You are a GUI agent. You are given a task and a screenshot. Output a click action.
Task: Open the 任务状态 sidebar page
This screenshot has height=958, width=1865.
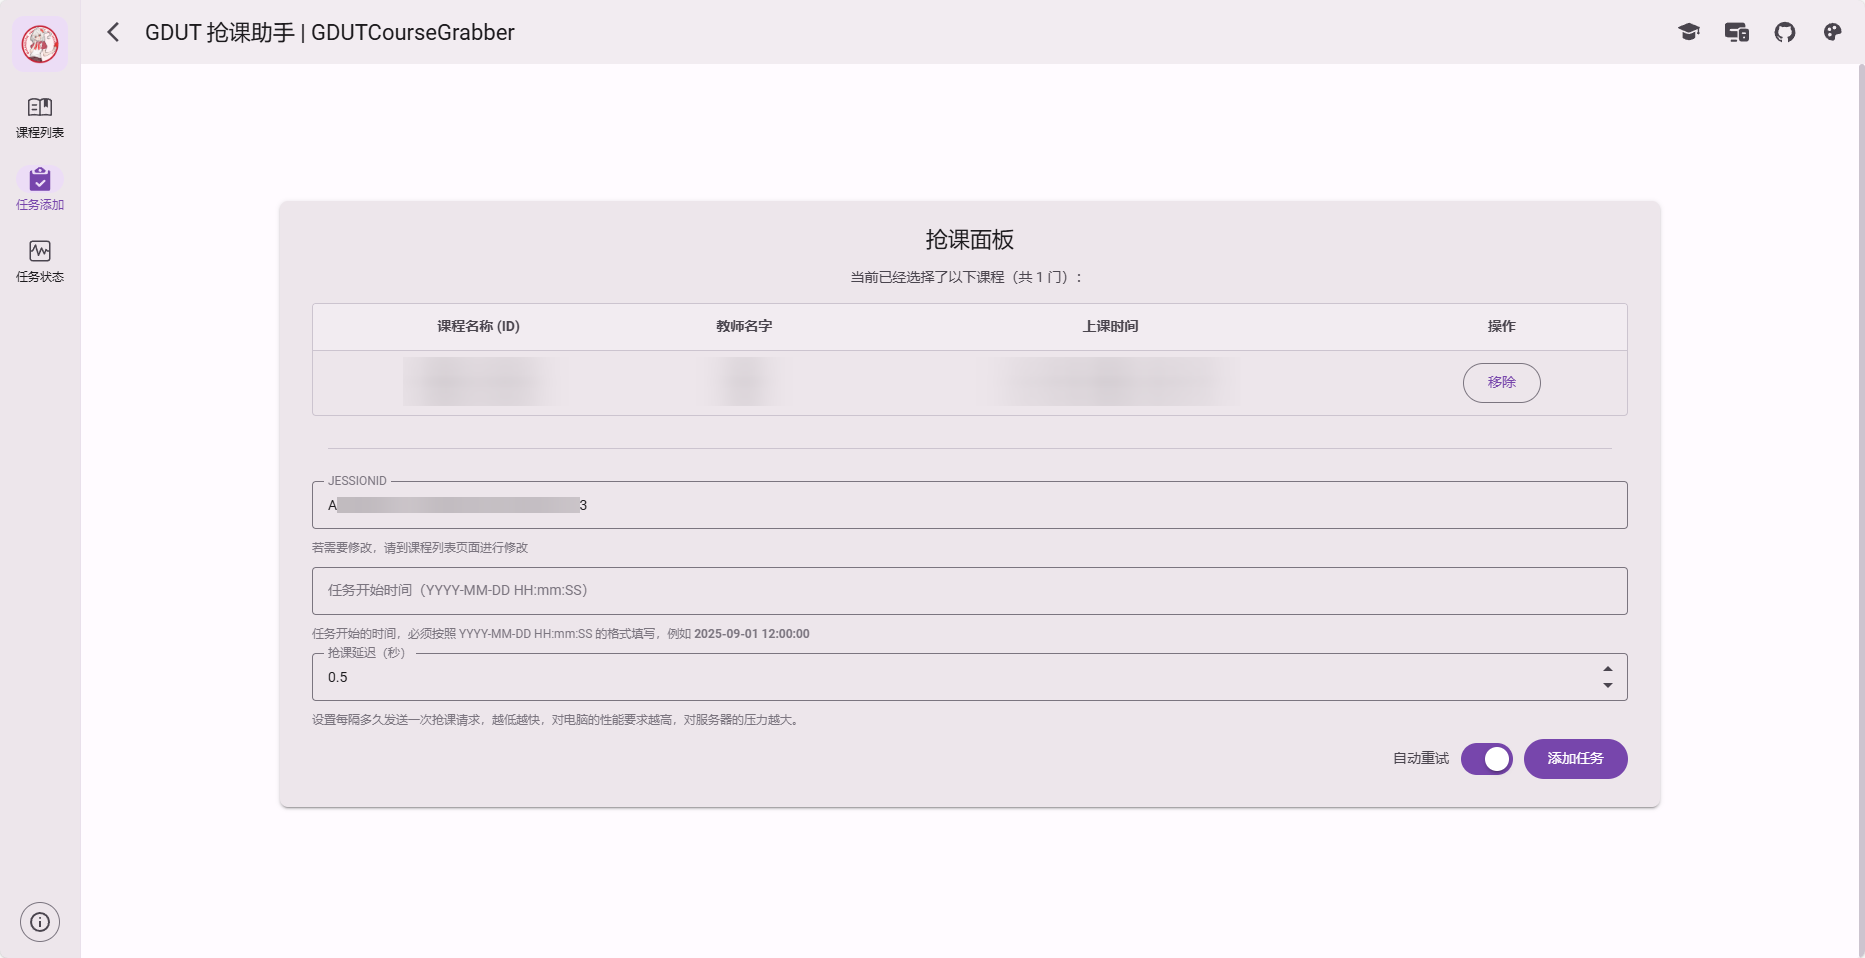point(40,261)
